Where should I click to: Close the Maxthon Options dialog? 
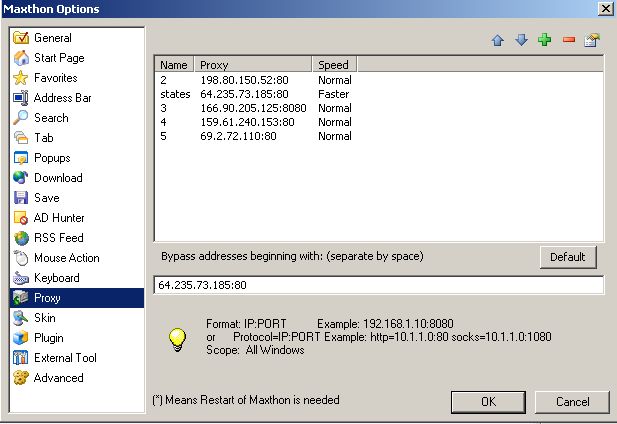(x=605, y=8)
